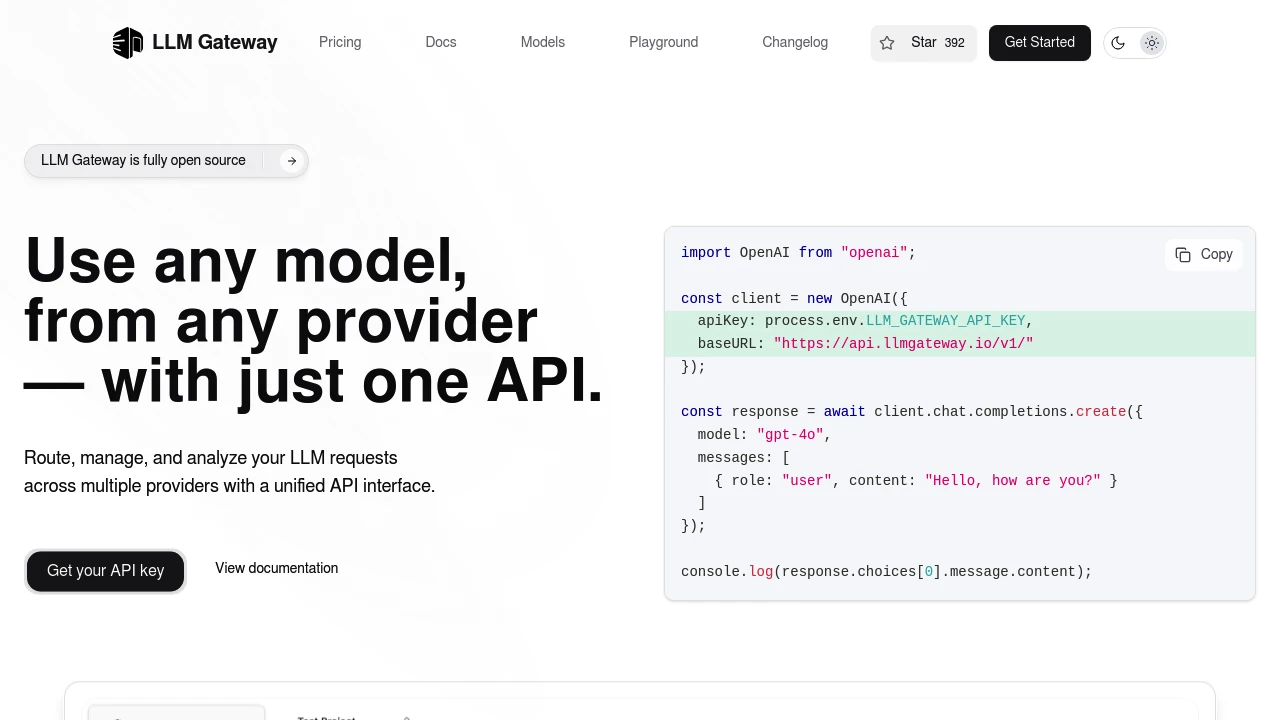1280x720 pixels.
Task: Copy the code snippet
Action: (x=1204, y=255)
